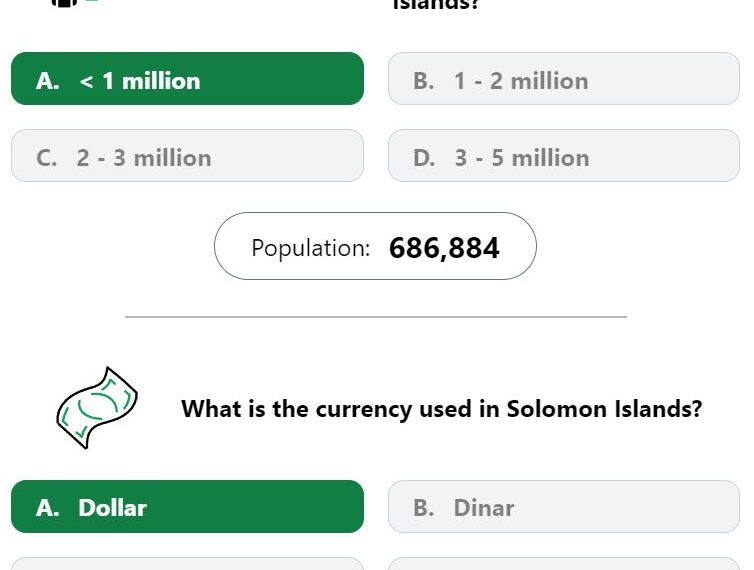Click the partially visible population icon at top
Image resolution: width=754 pixels, height=570 pixels.
(72, 3)
